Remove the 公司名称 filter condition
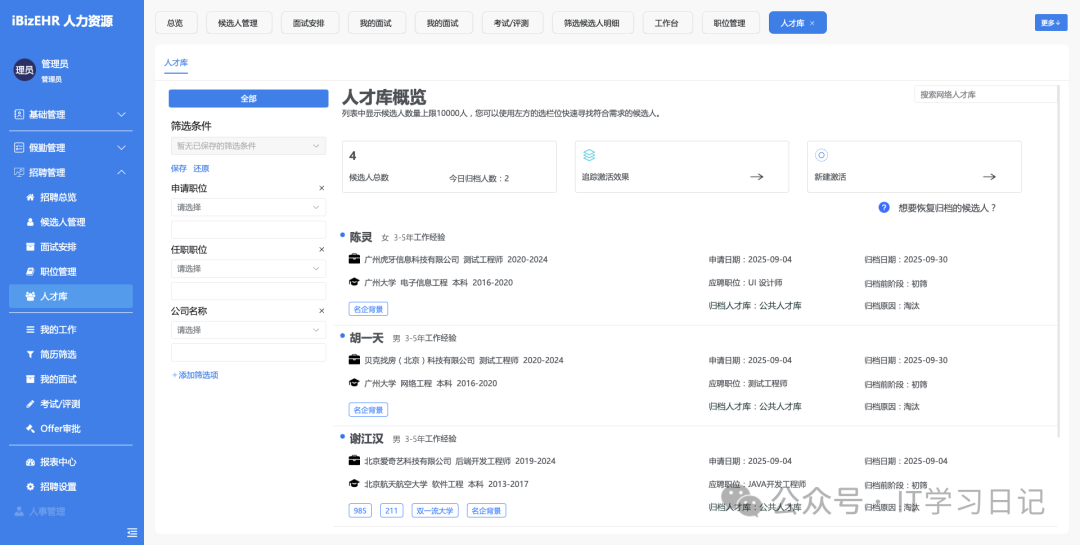 click(x=321, y=311)
